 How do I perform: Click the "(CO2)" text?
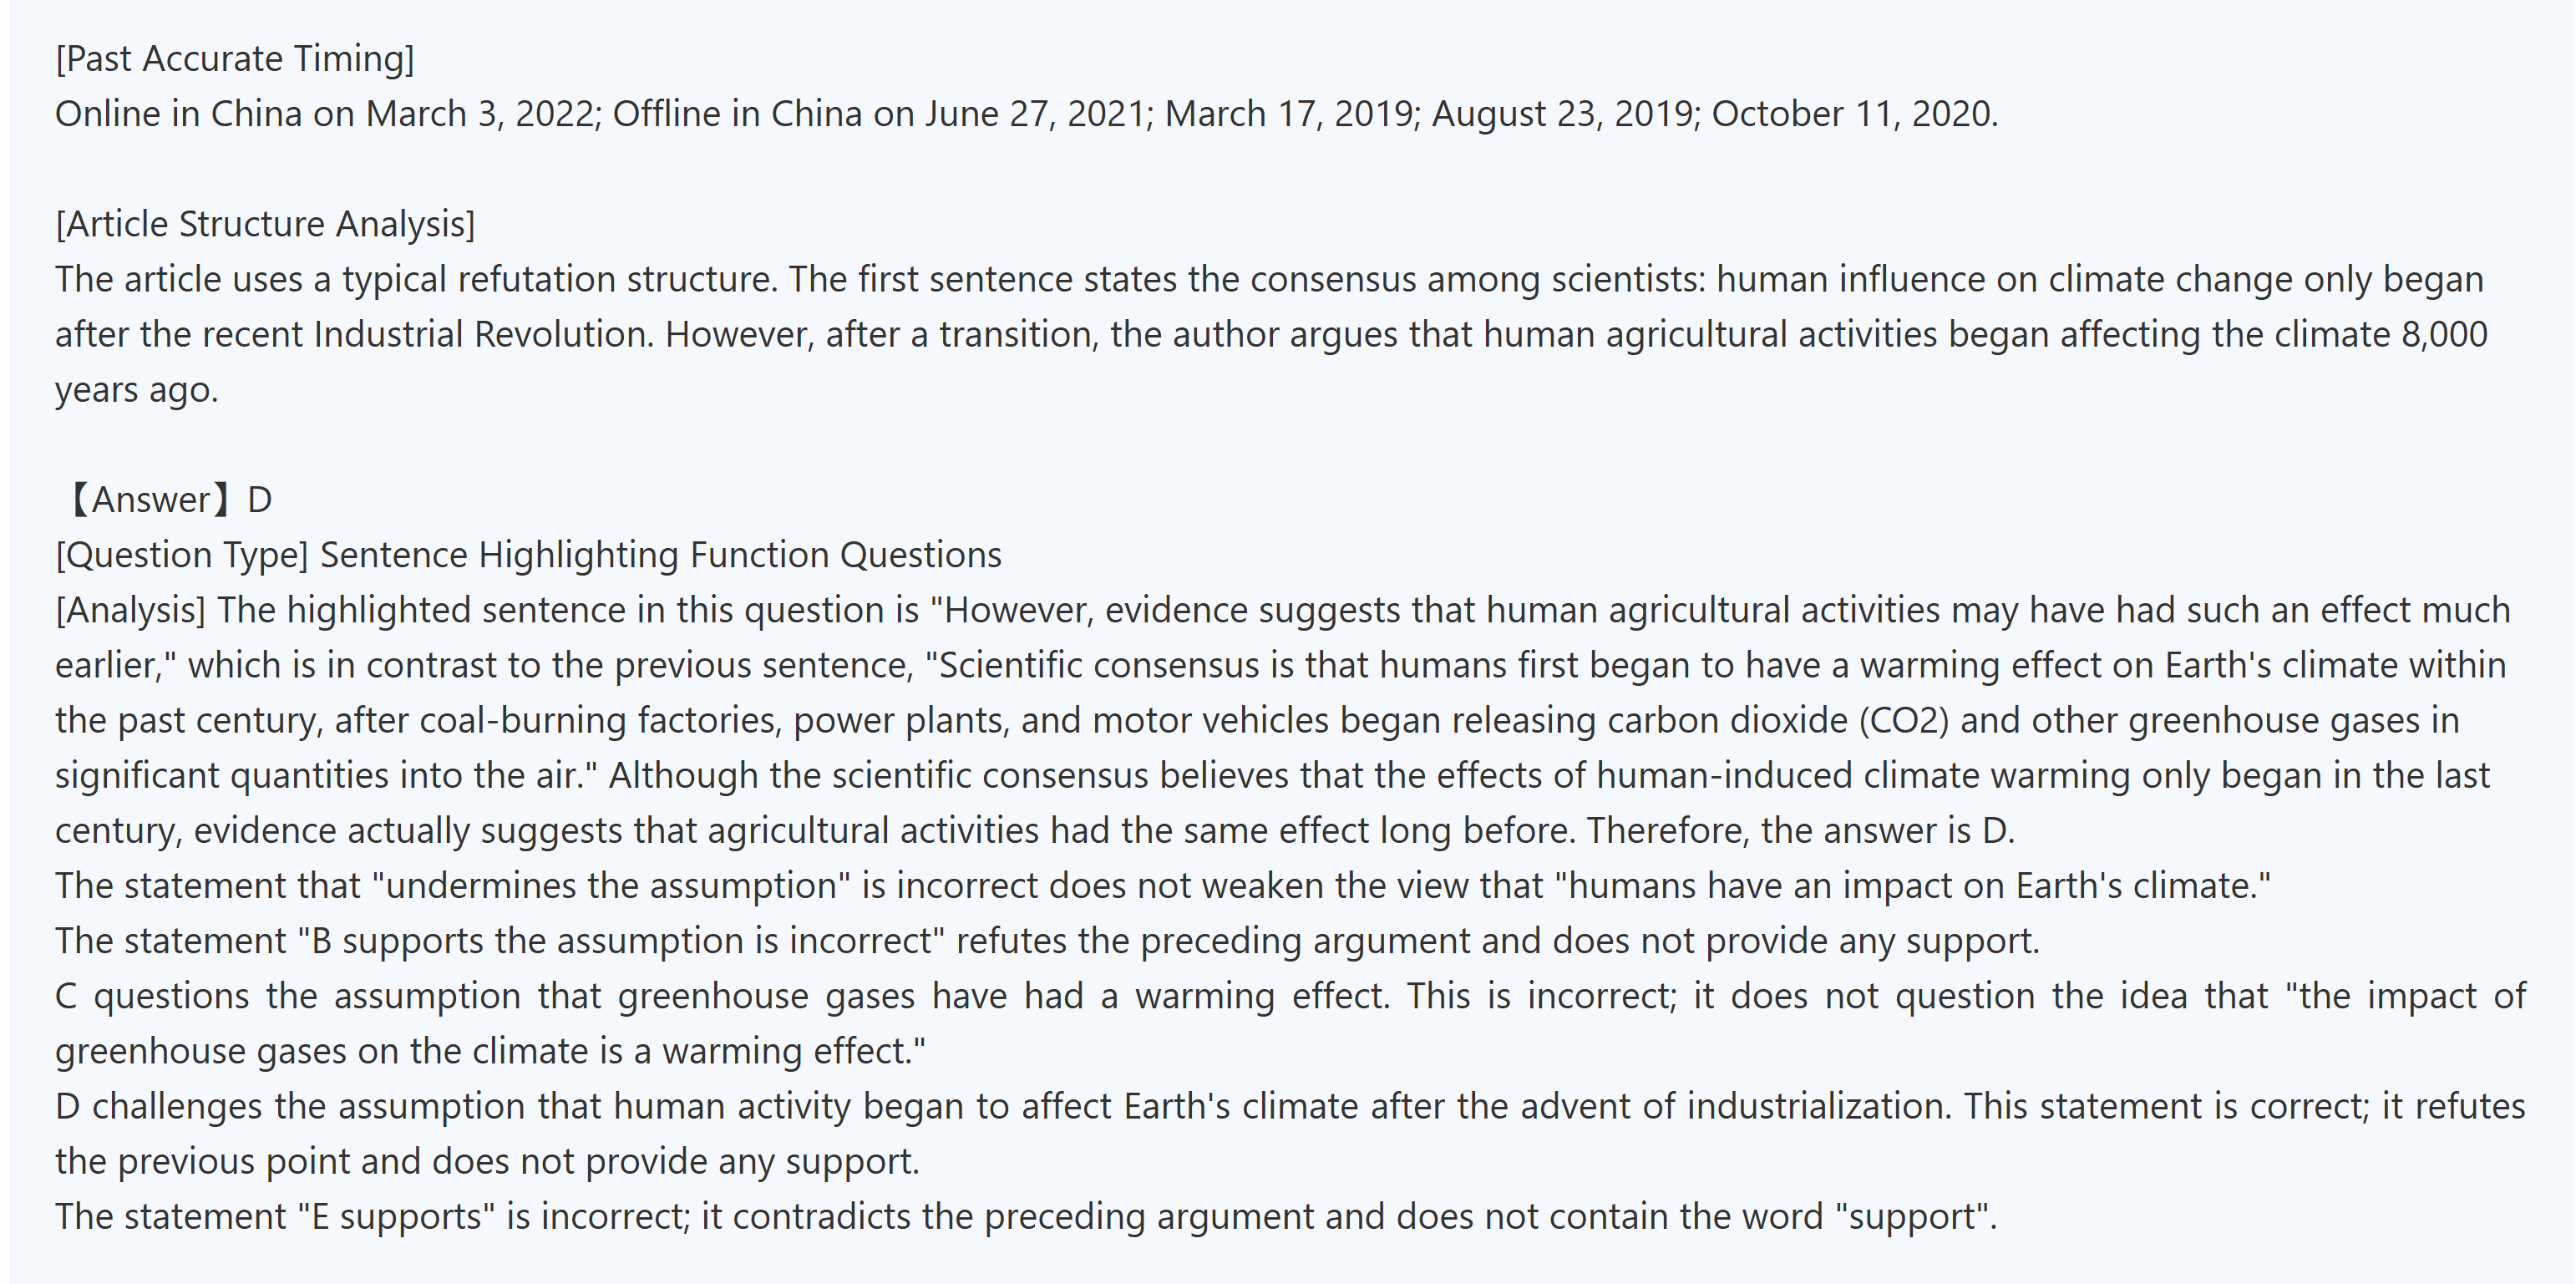pos(1903,720)
